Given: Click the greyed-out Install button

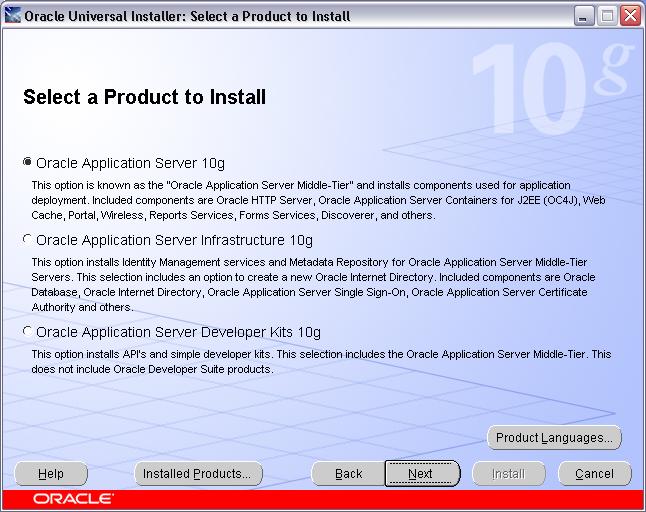Looking at the screenshot, I should (x=508, y=473).
